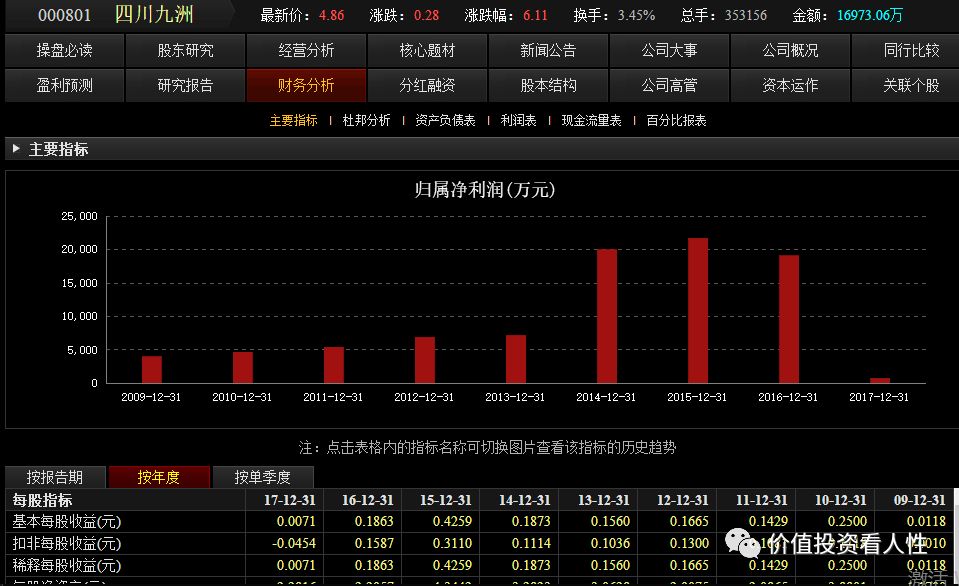Open 公司概况 tab

[790, 50]
